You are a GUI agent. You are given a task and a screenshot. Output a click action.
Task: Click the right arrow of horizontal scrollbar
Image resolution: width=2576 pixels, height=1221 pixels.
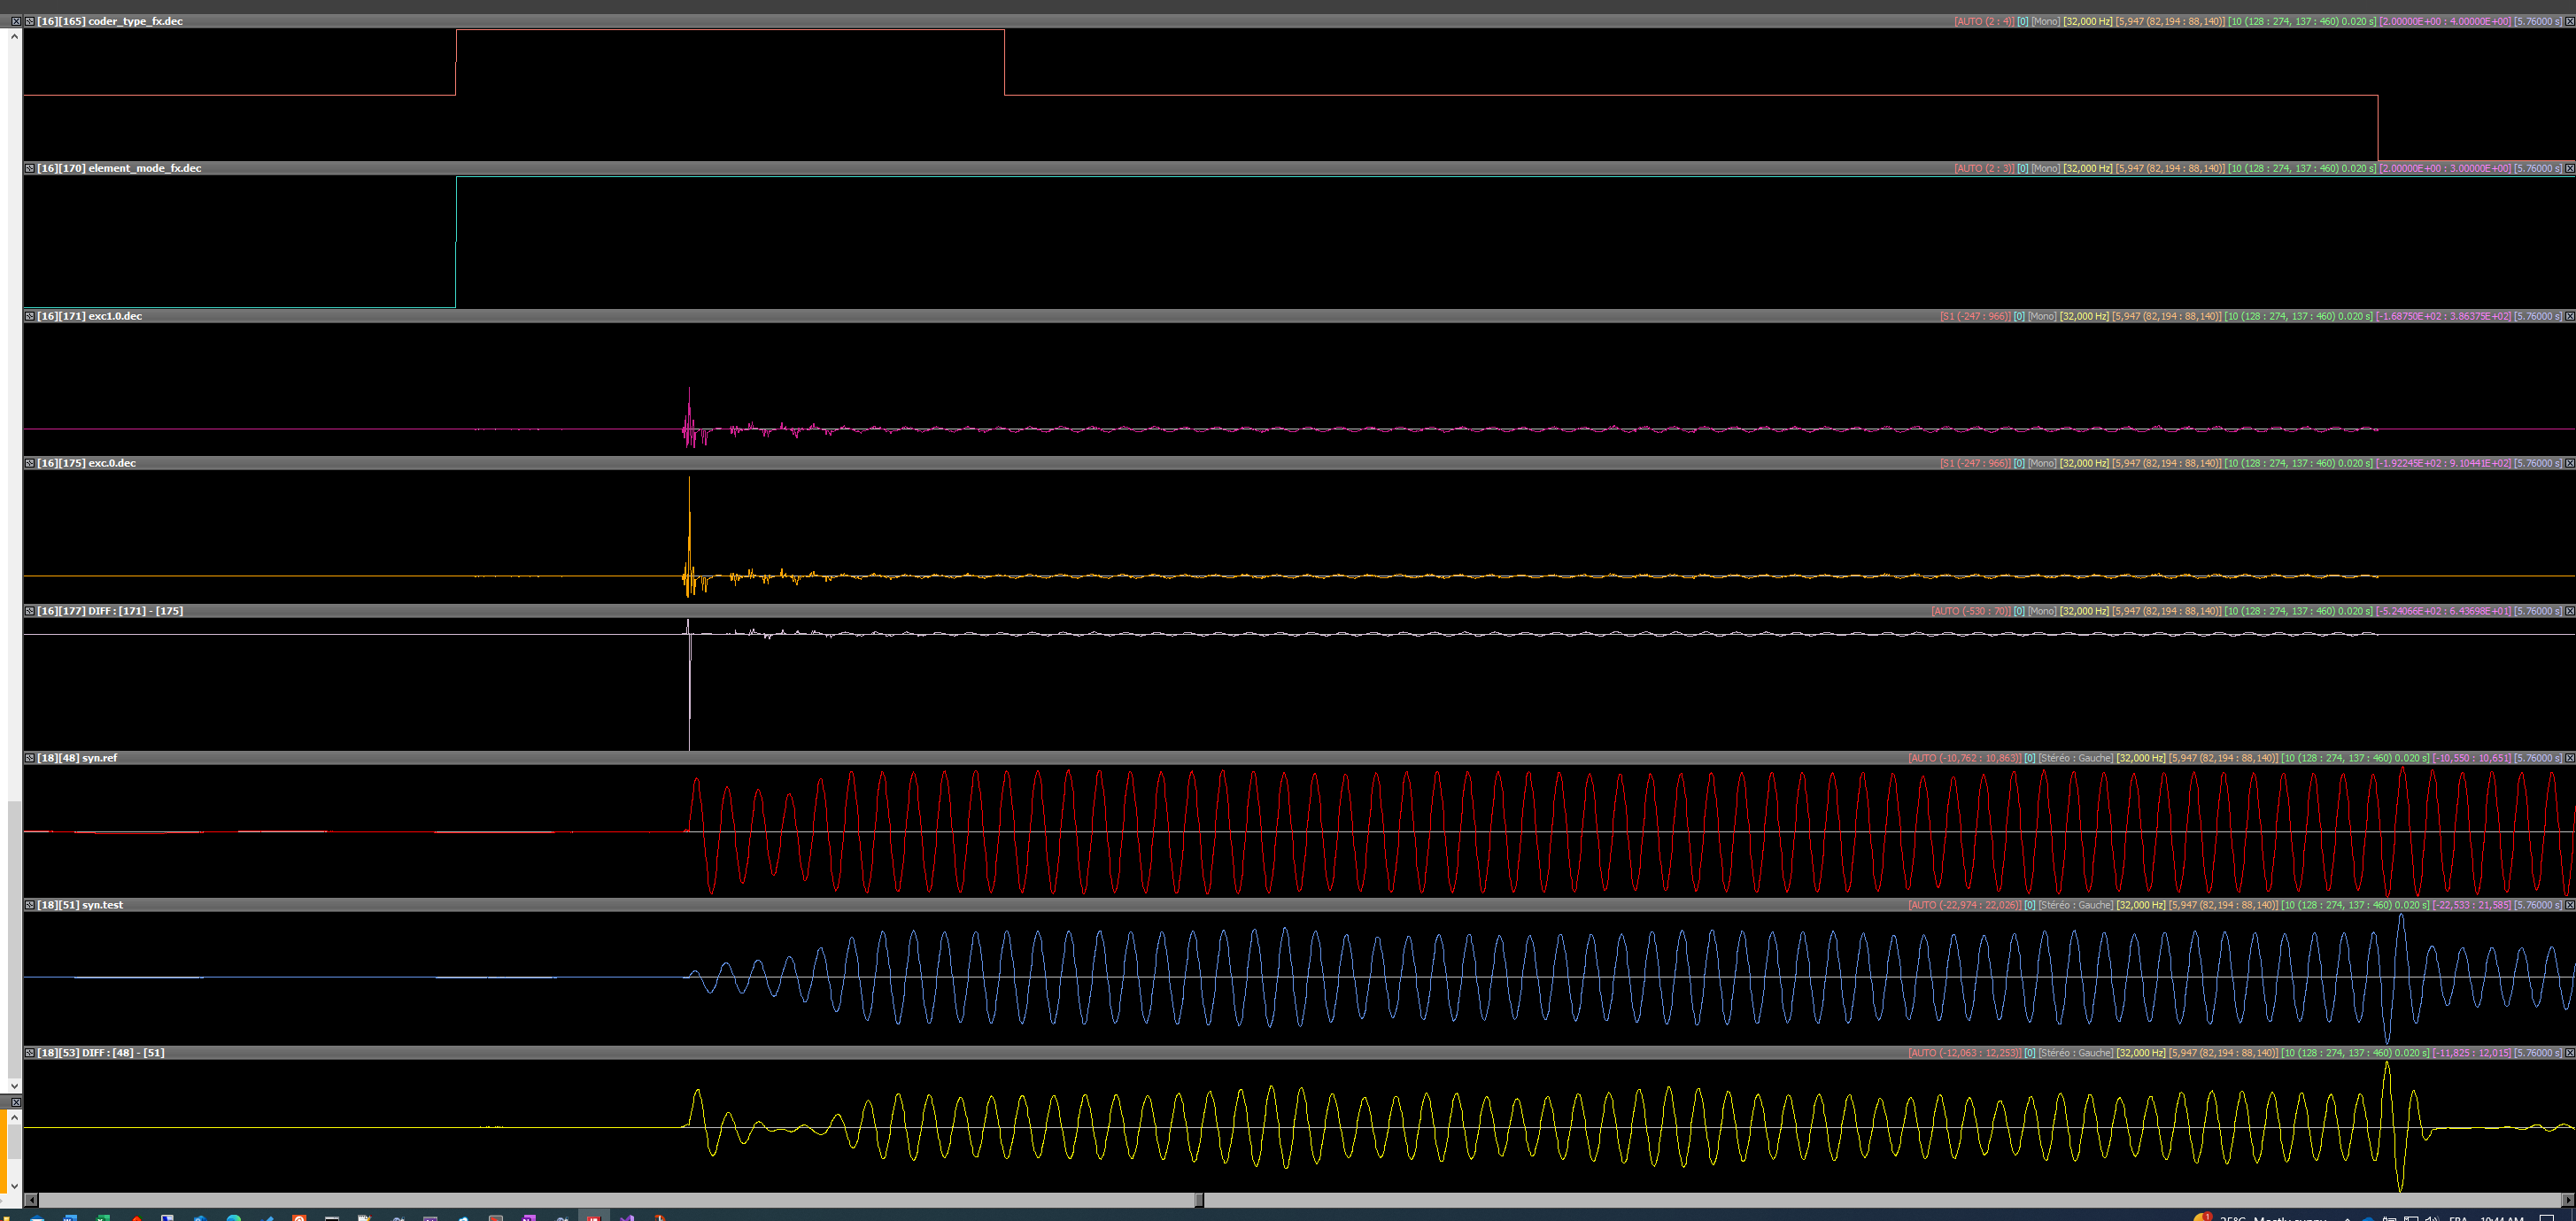tap(2568, 1200)
